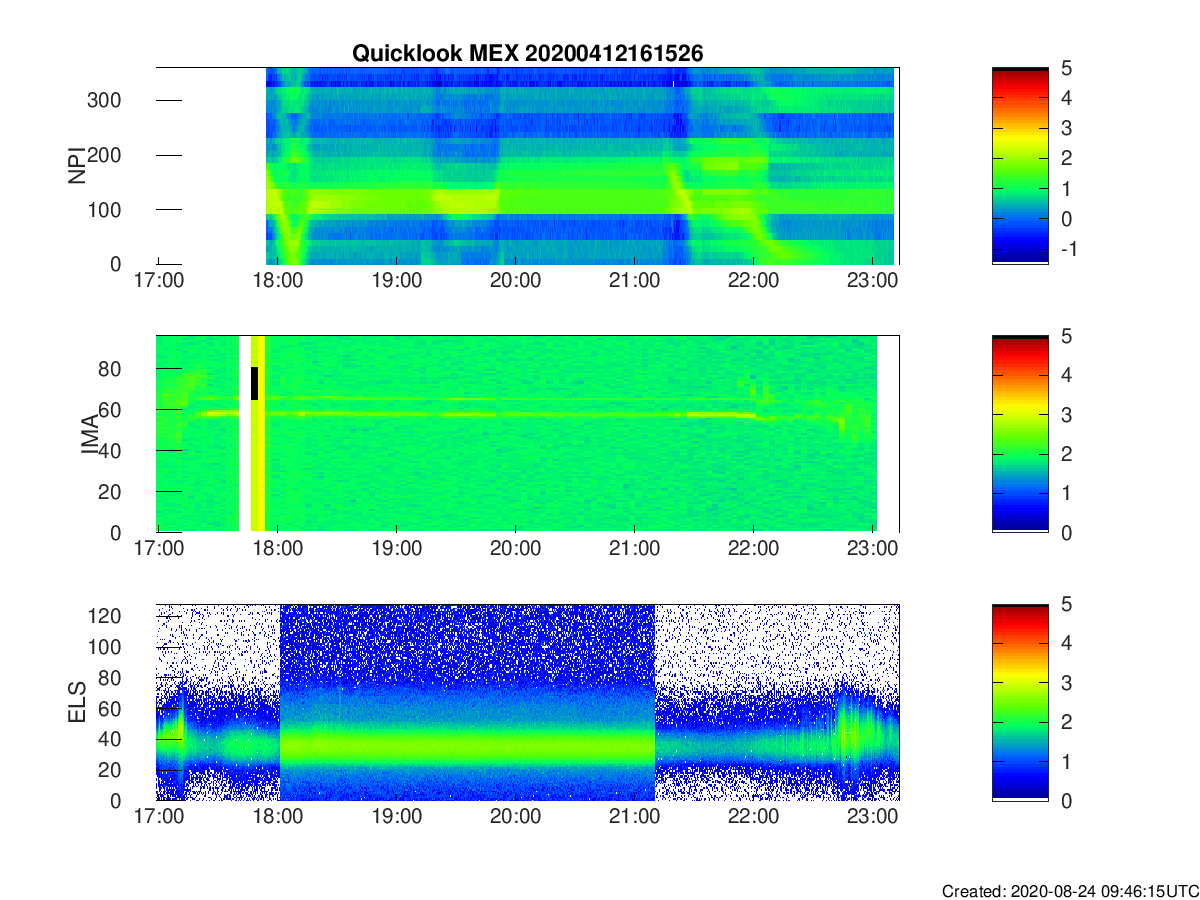The image size is (1200, 900).
Task: Click the IMA spectrogram plot area
Action: point(528,433)
